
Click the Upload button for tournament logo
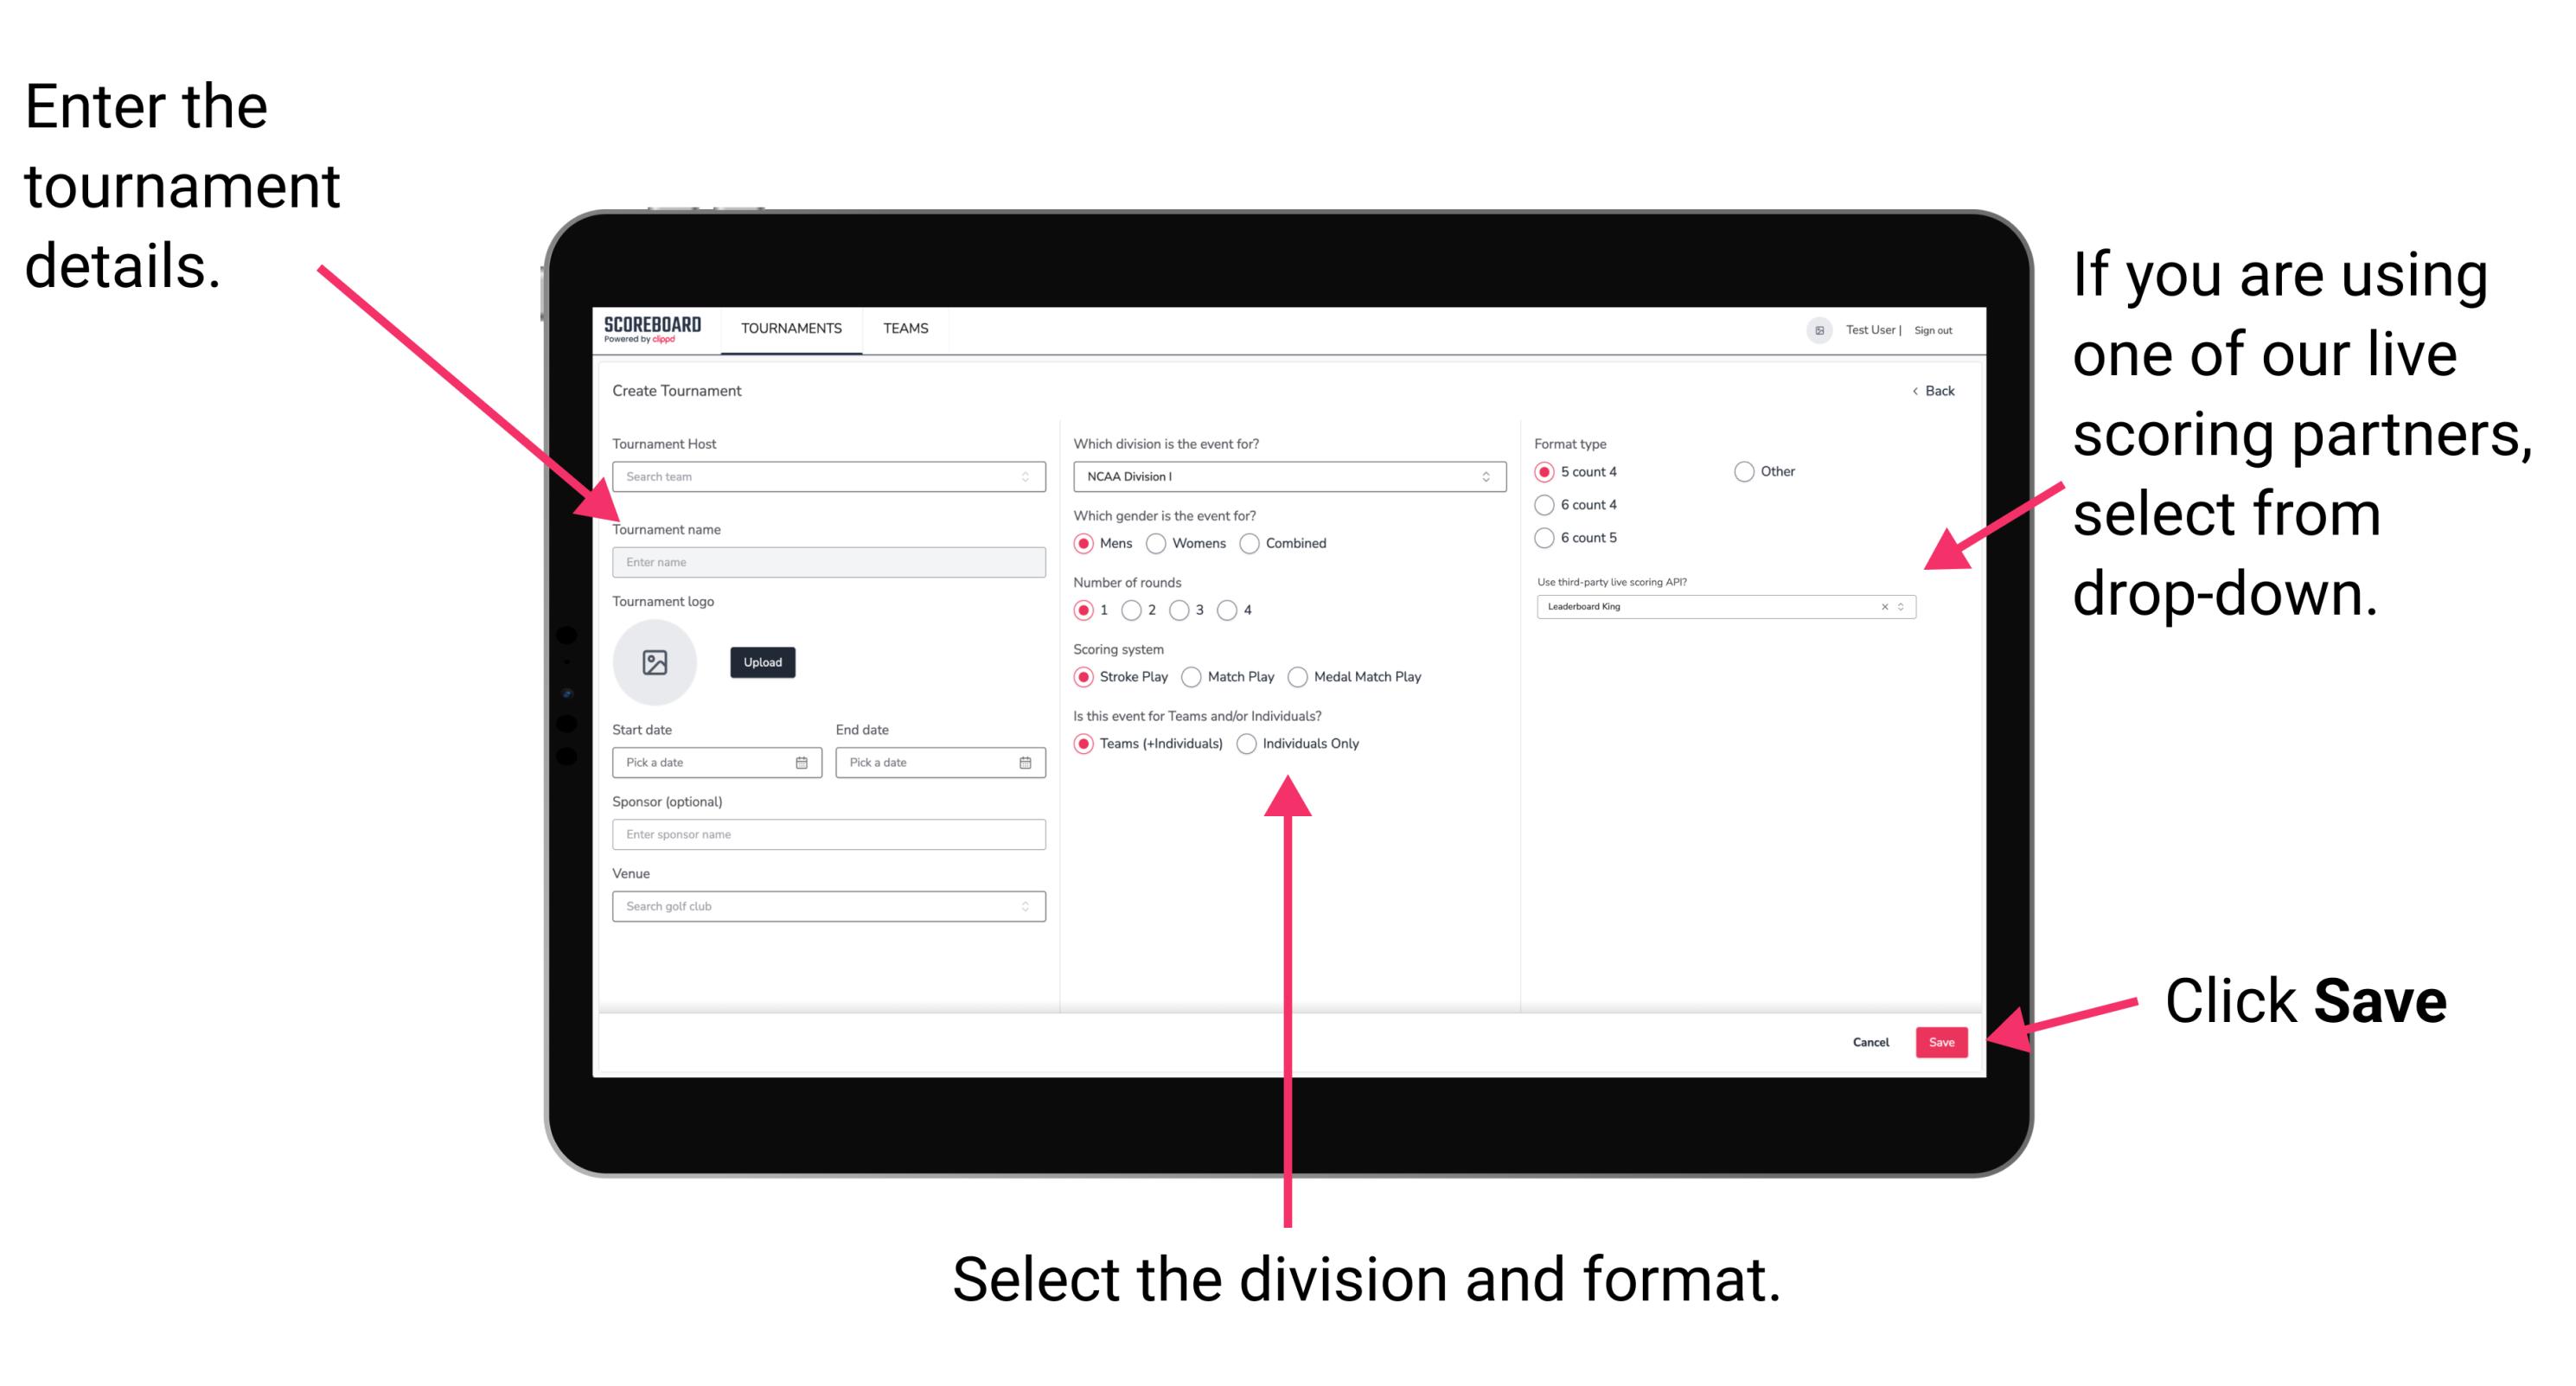[761, 662]
